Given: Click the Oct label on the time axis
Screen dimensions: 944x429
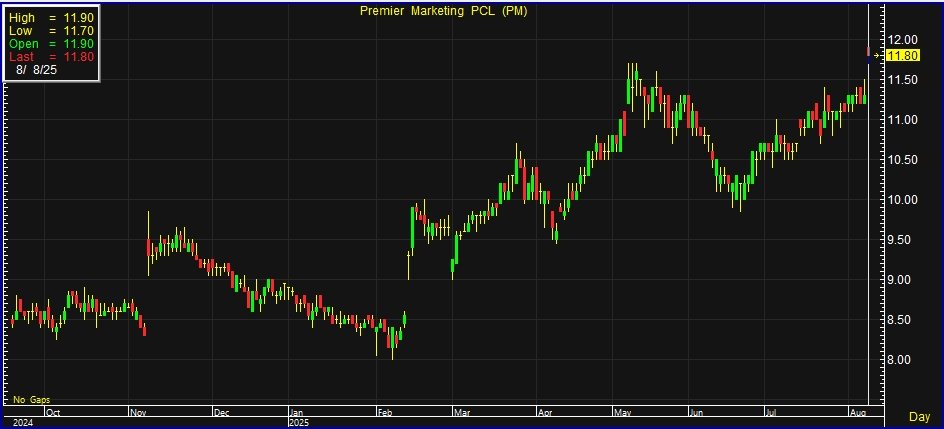Looking at the screenshot, I should pos(53,411).
